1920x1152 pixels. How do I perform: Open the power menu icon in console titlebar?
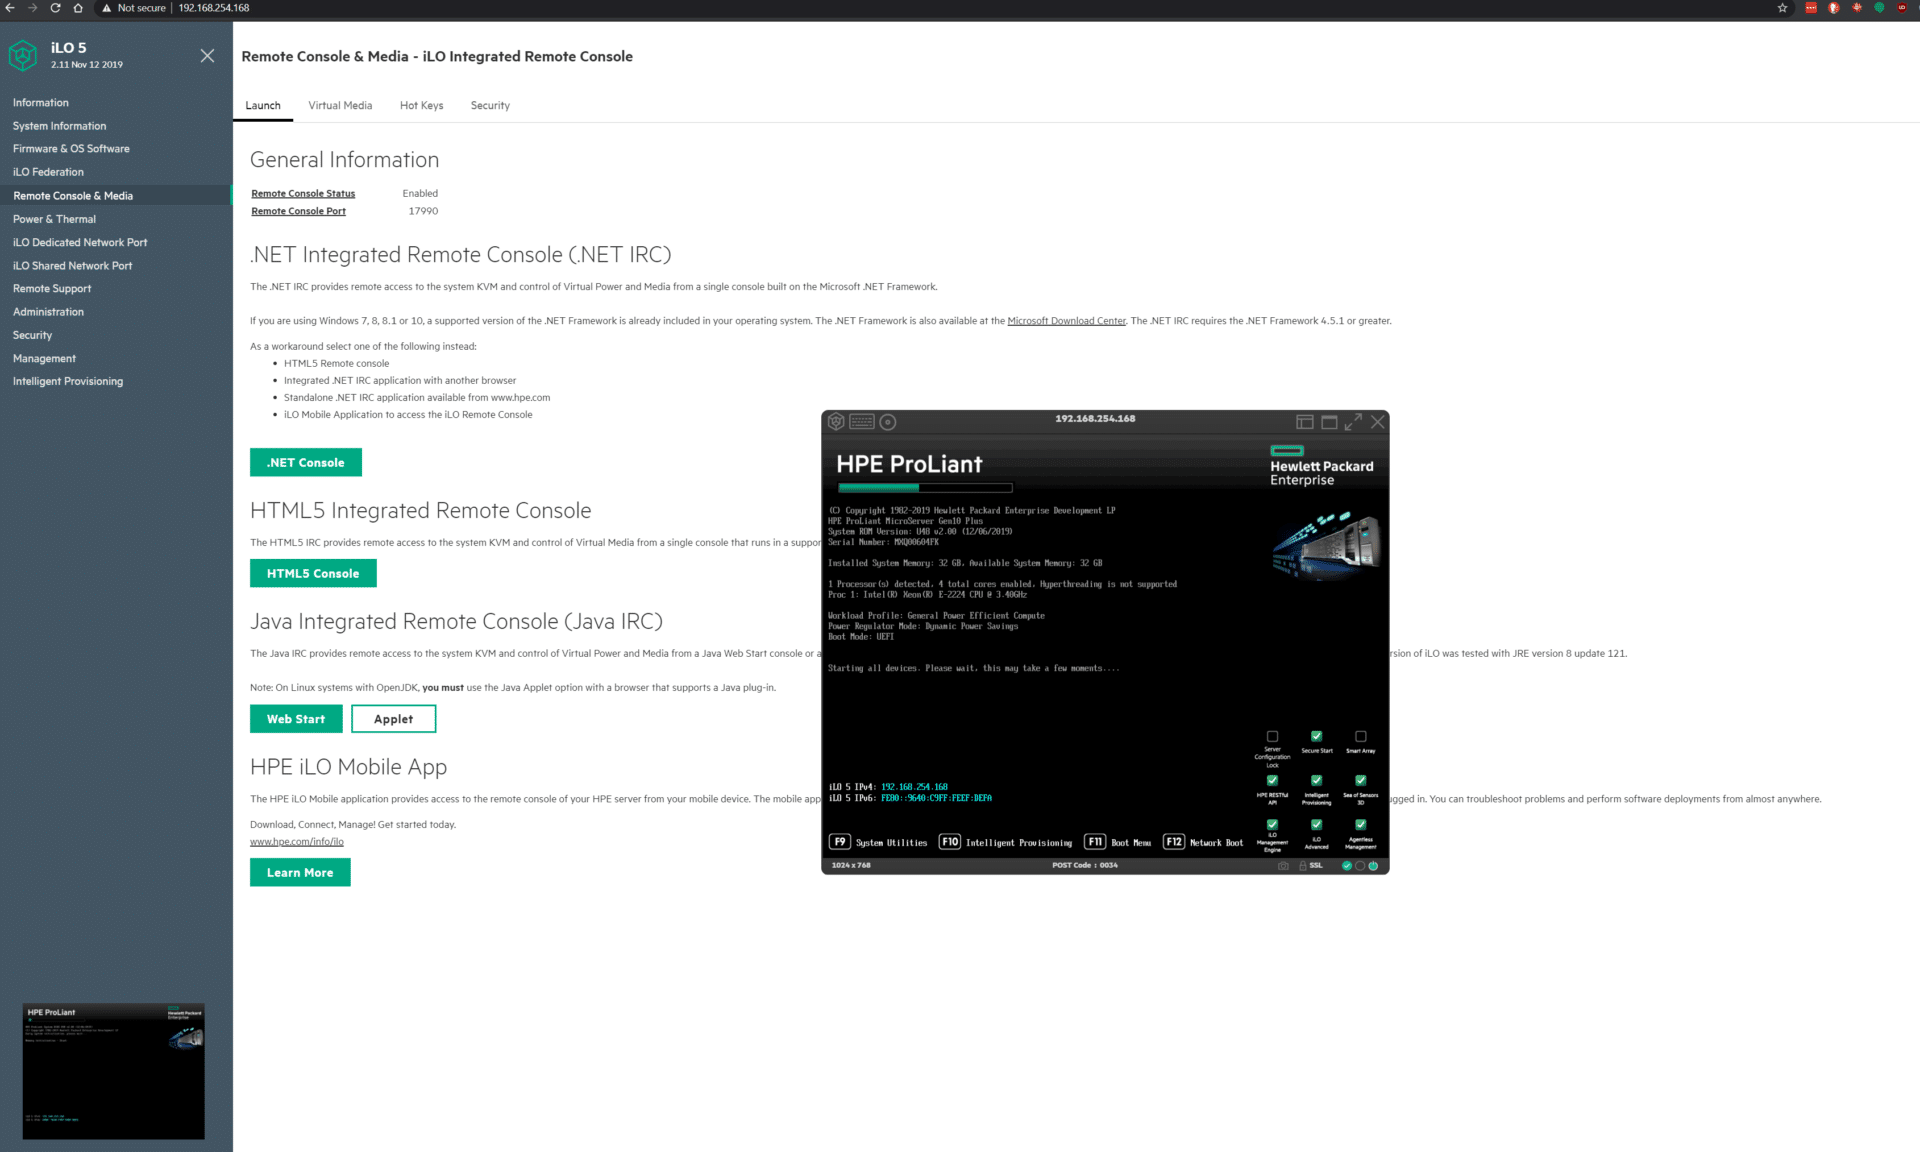click(836, 422)
